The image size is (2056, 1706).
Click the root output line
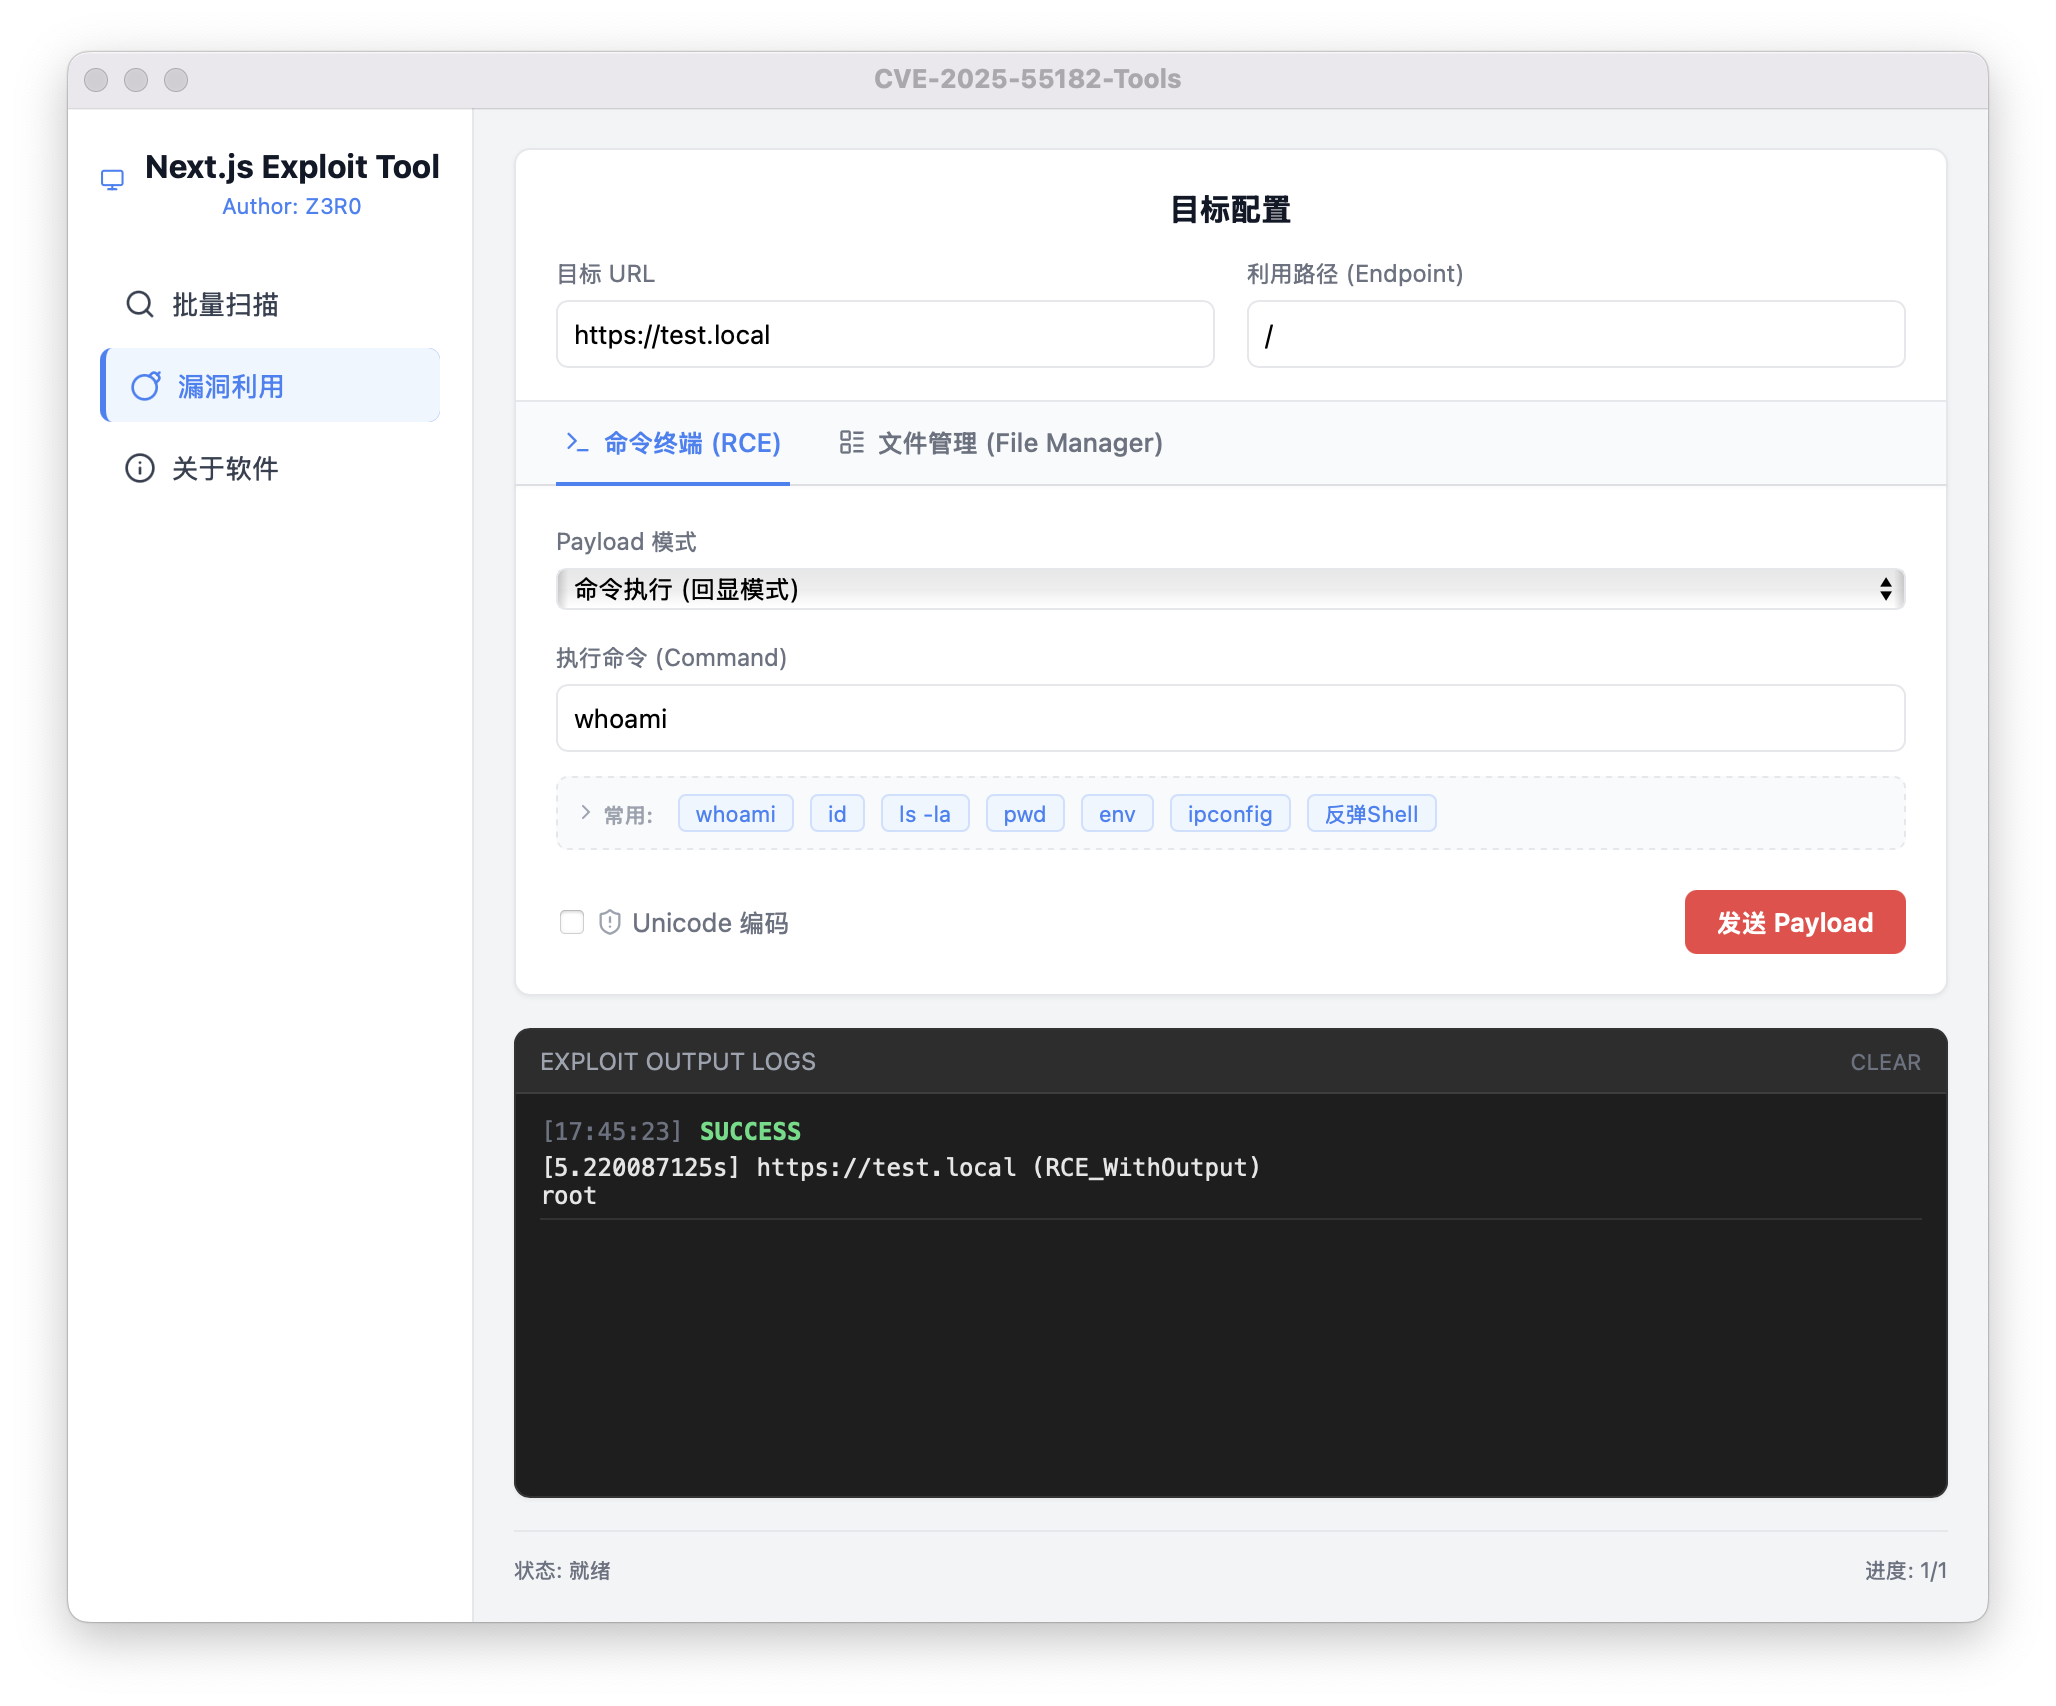pos(569,1195)
